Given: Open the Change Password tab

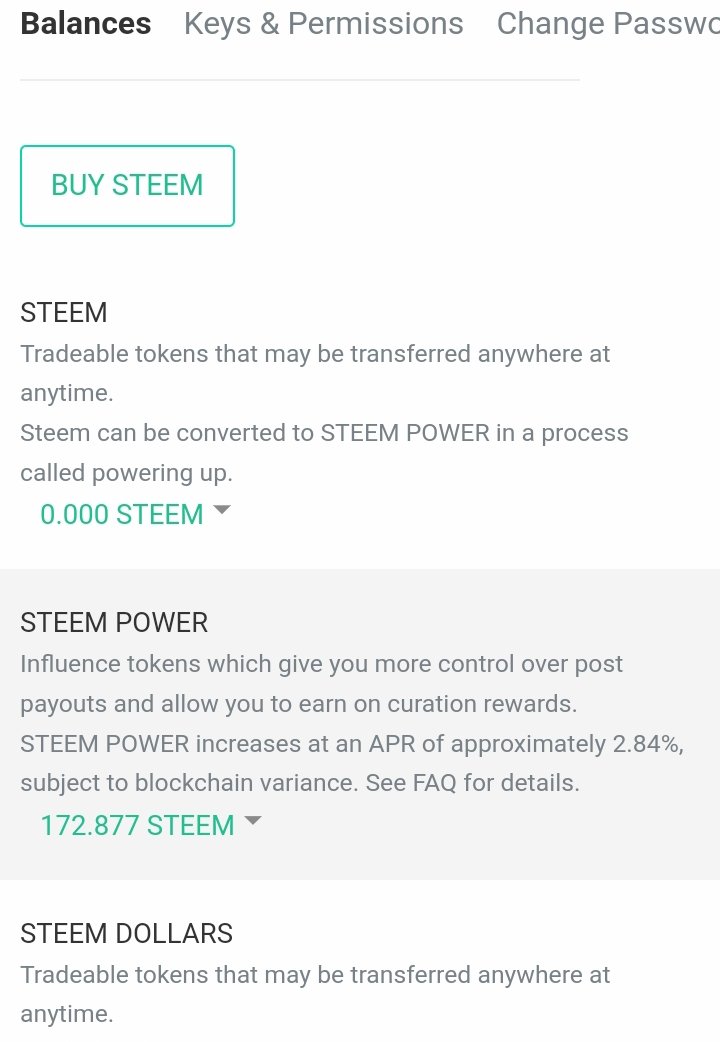Looking at the screenshot, I should (607, 24).
